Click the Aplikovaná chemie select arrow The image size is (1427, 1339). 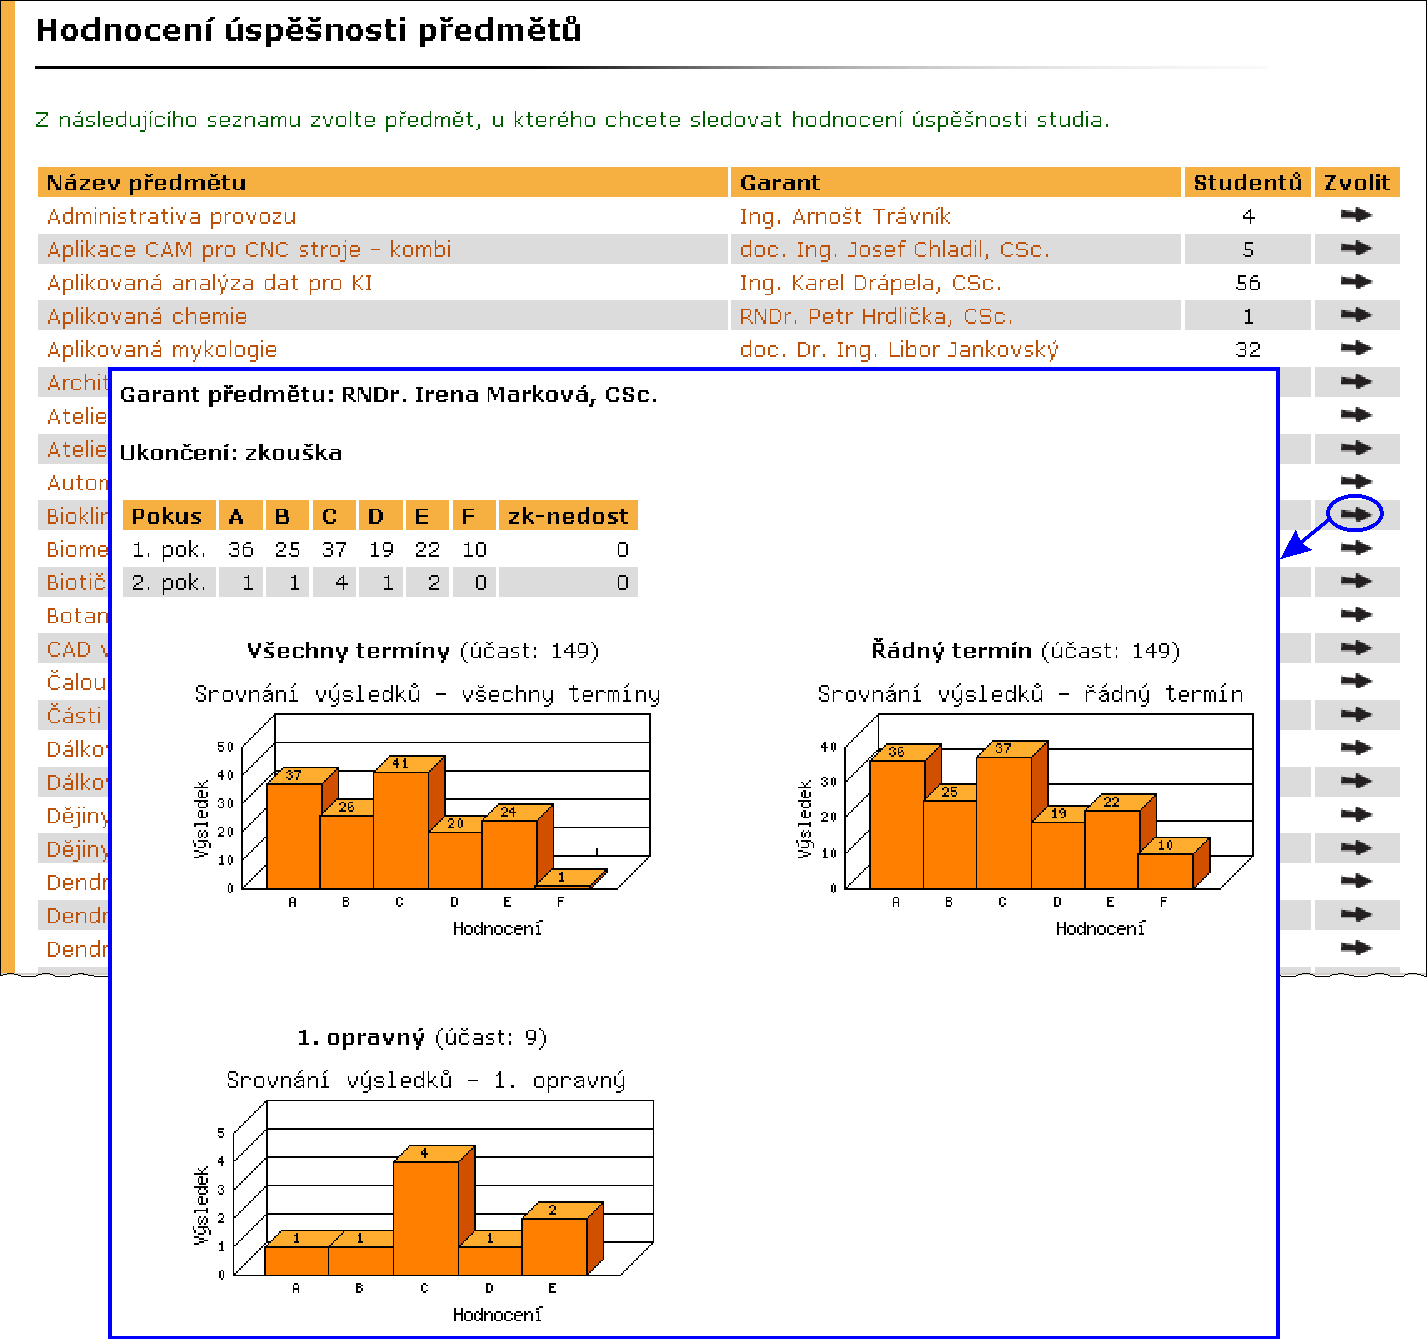[1356, 315]
